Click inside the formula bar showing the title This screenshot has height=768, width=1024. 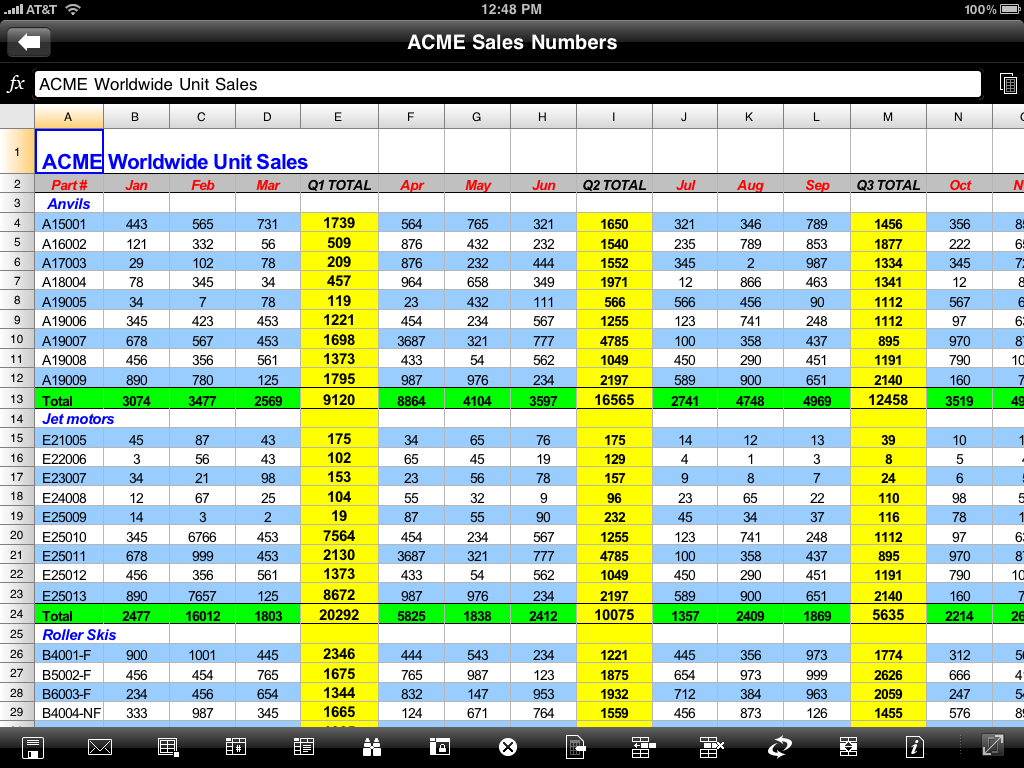point(300,84)
